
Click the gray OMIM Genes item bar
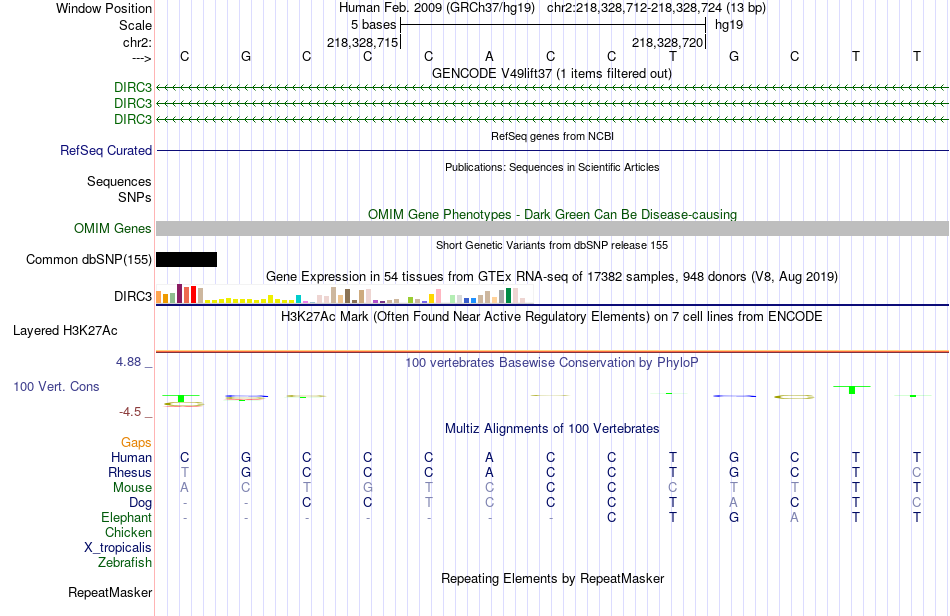552,228
